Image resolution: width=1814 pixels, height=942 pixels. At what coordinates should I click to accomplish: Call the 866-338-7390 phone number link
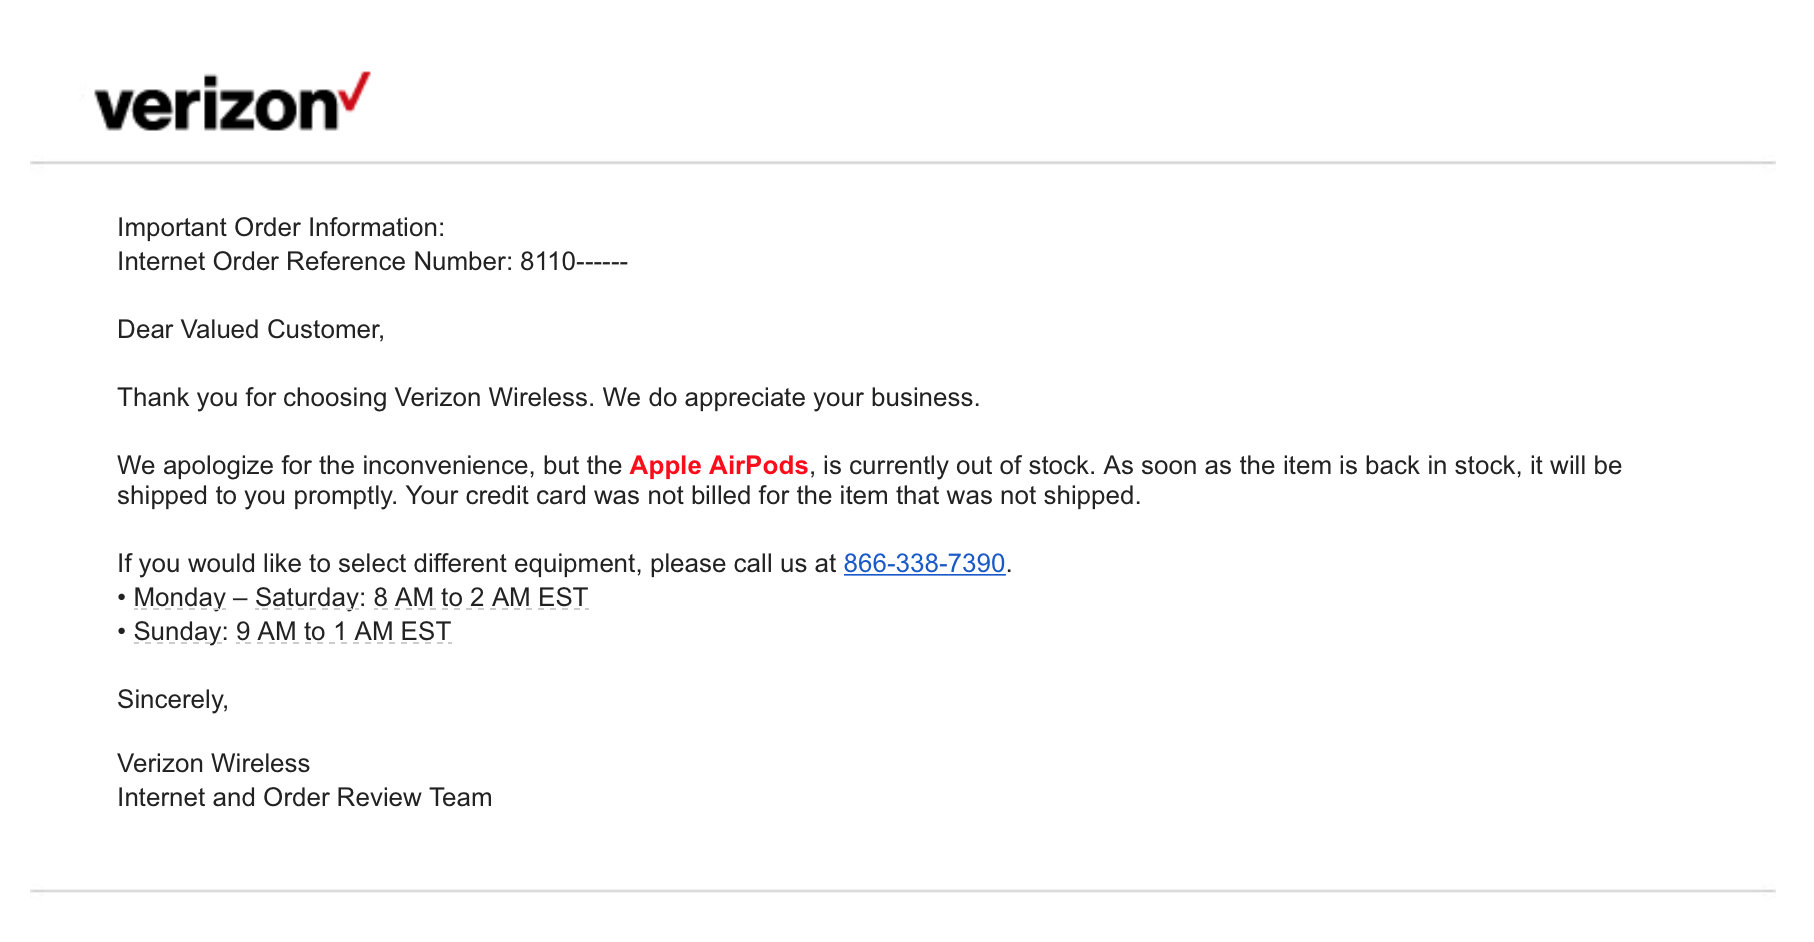pos(924,564)
